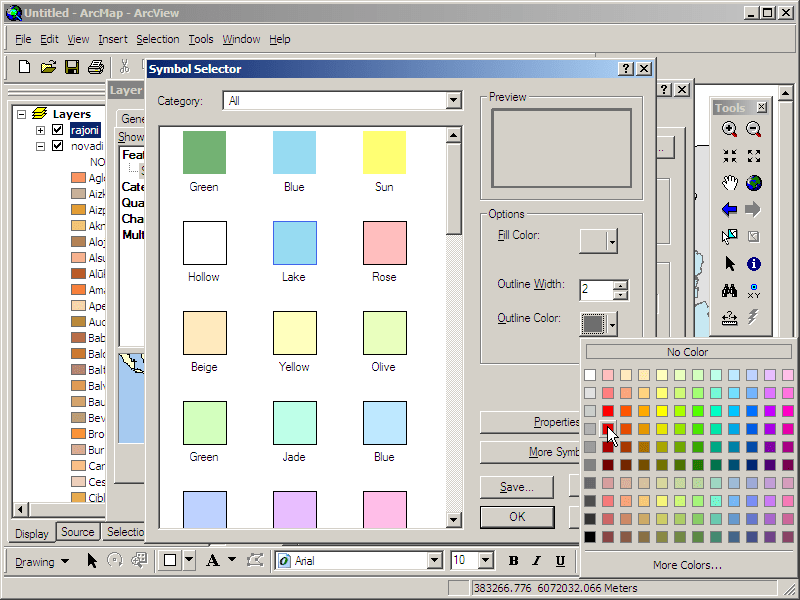Open the Category dropdown

453,101
